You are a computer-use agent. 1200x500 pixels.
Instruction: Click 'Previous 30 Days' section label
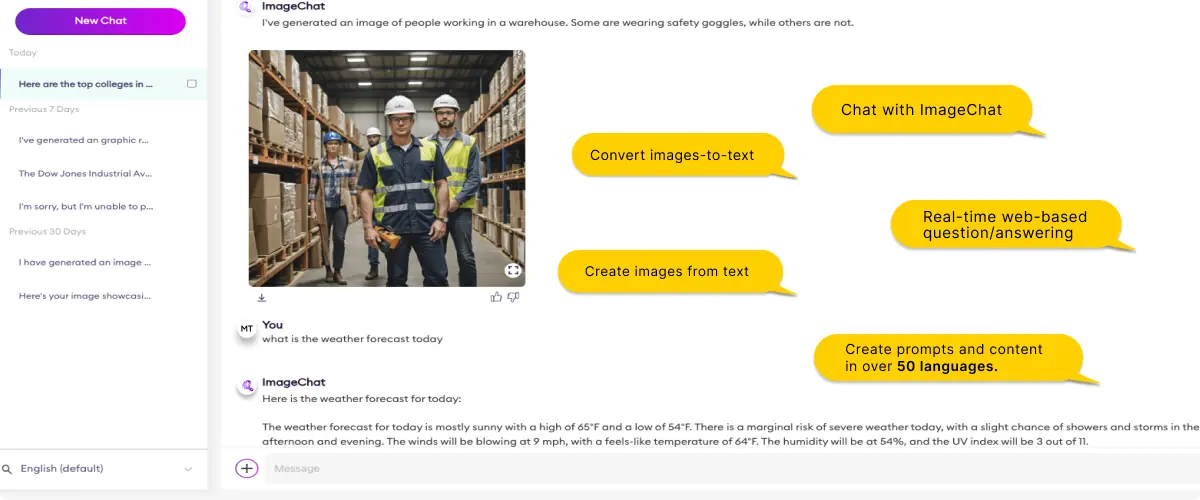[x=48, y=231]
